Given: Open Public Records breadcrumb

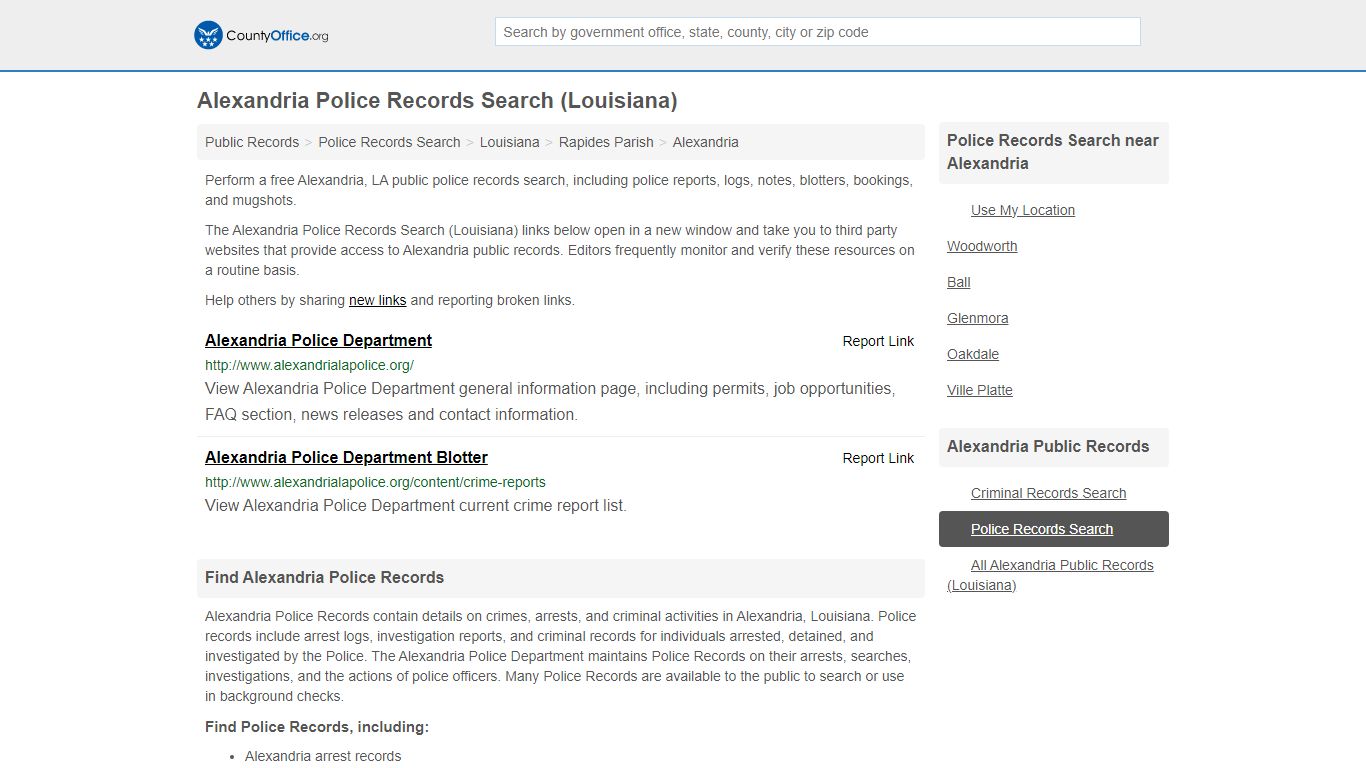Looking at the screenshot, I should (x=252, y=142).
